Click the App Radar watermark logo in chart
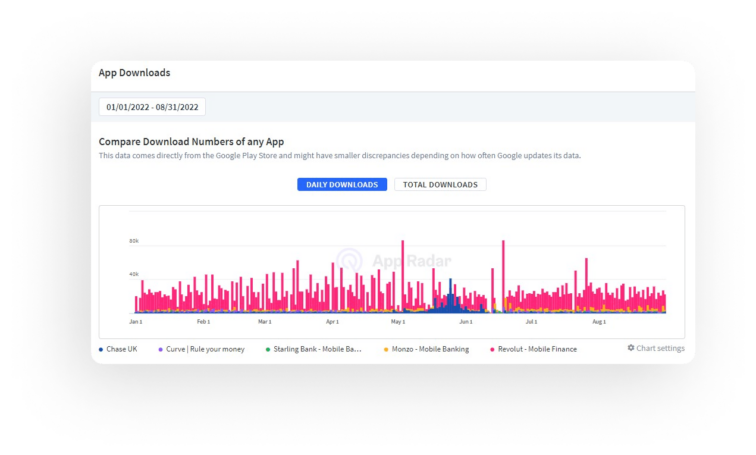Viewport: 756px width, 455px height. point(349,261)
